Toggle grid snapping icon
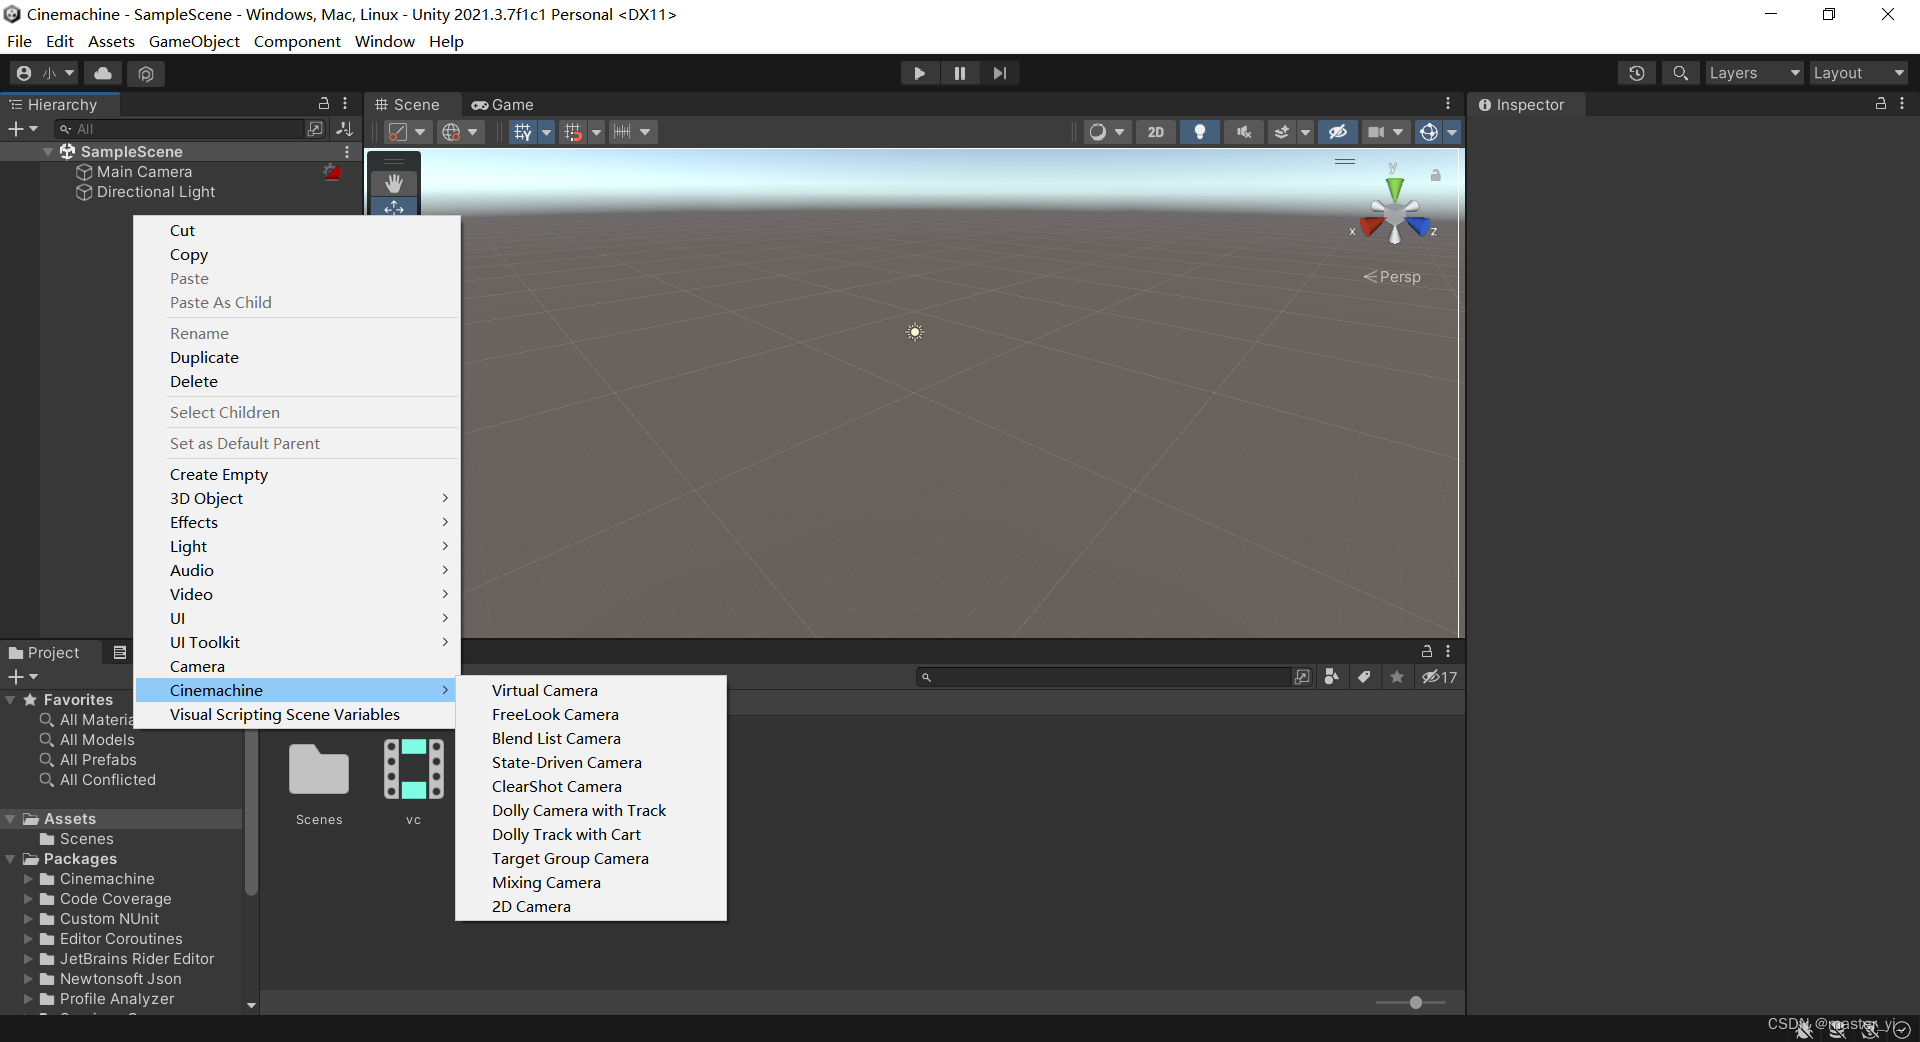Image resolution: width=1920 pixels, height=1042 pixels. [x=572, y=132]
